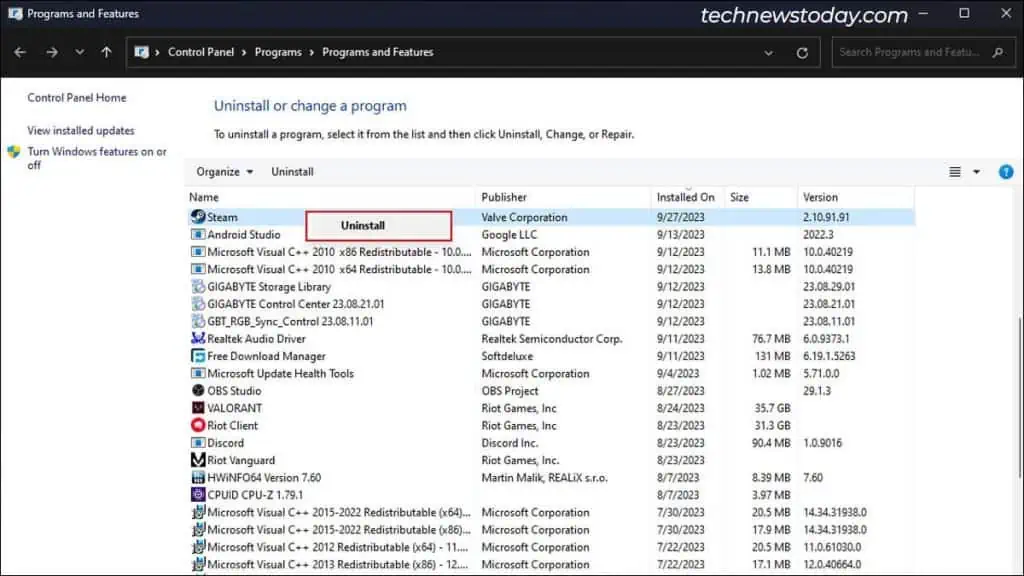Click the Up navigation arrow

105,51
